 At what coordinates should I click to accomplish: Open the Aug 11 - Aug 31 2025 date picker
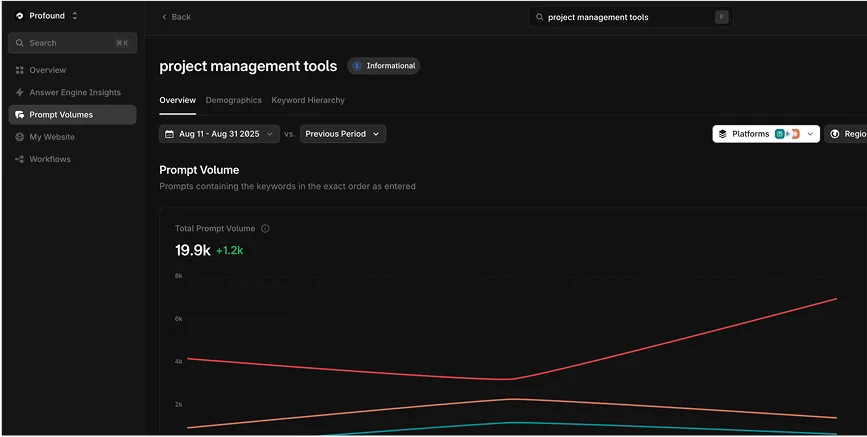219,134
